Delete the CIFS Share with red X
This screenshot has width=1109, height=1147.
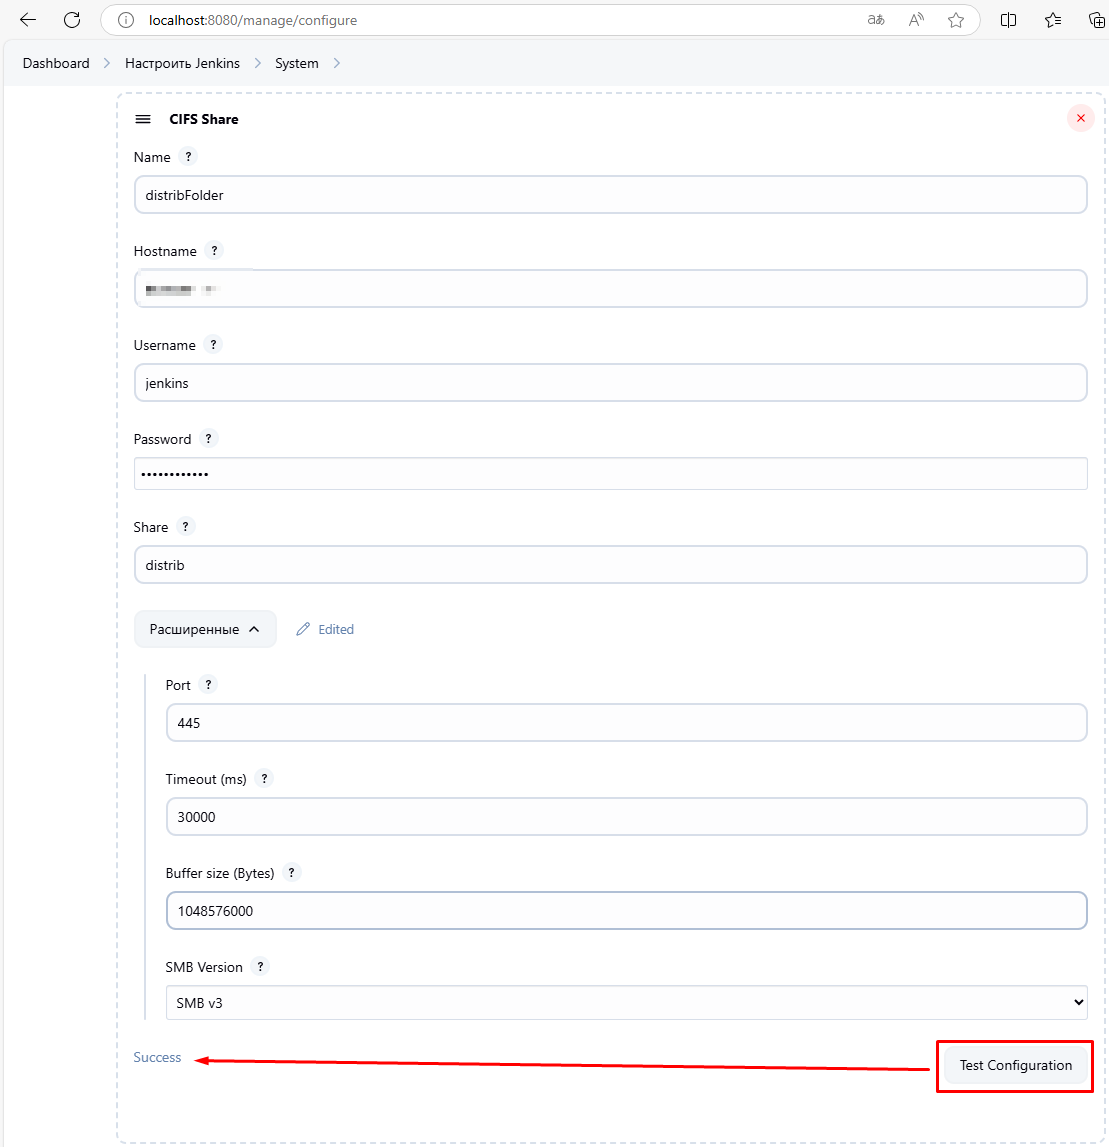tap(1080, 118)
